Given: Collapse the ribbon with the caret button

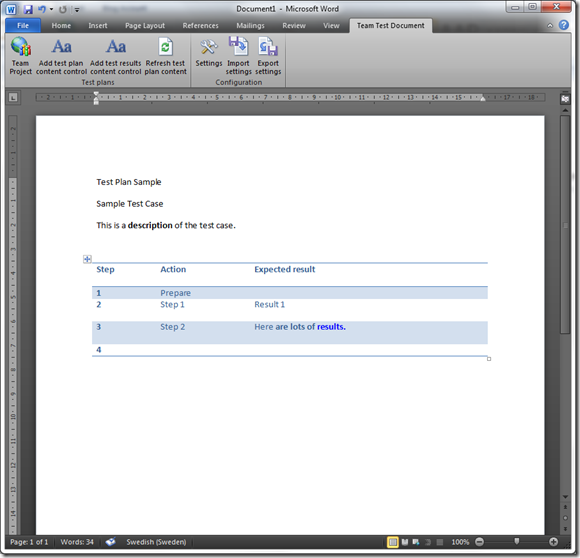Looking at the screenshot, I should [550, 26].
